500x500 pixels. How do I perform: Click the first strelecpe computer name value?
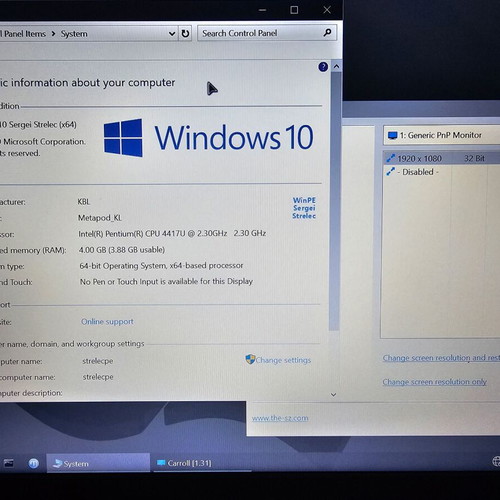coord(98,361)
